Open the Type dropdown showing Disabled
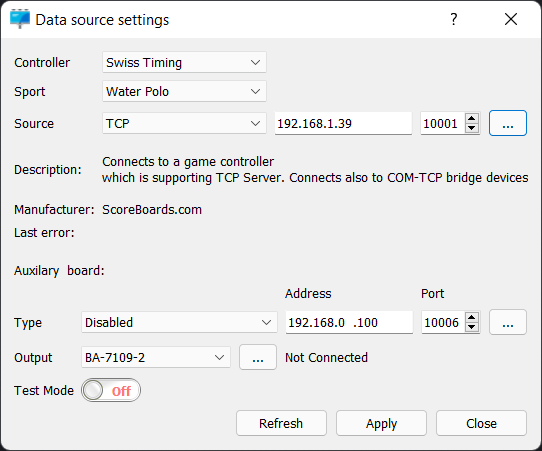 (179, 322)
